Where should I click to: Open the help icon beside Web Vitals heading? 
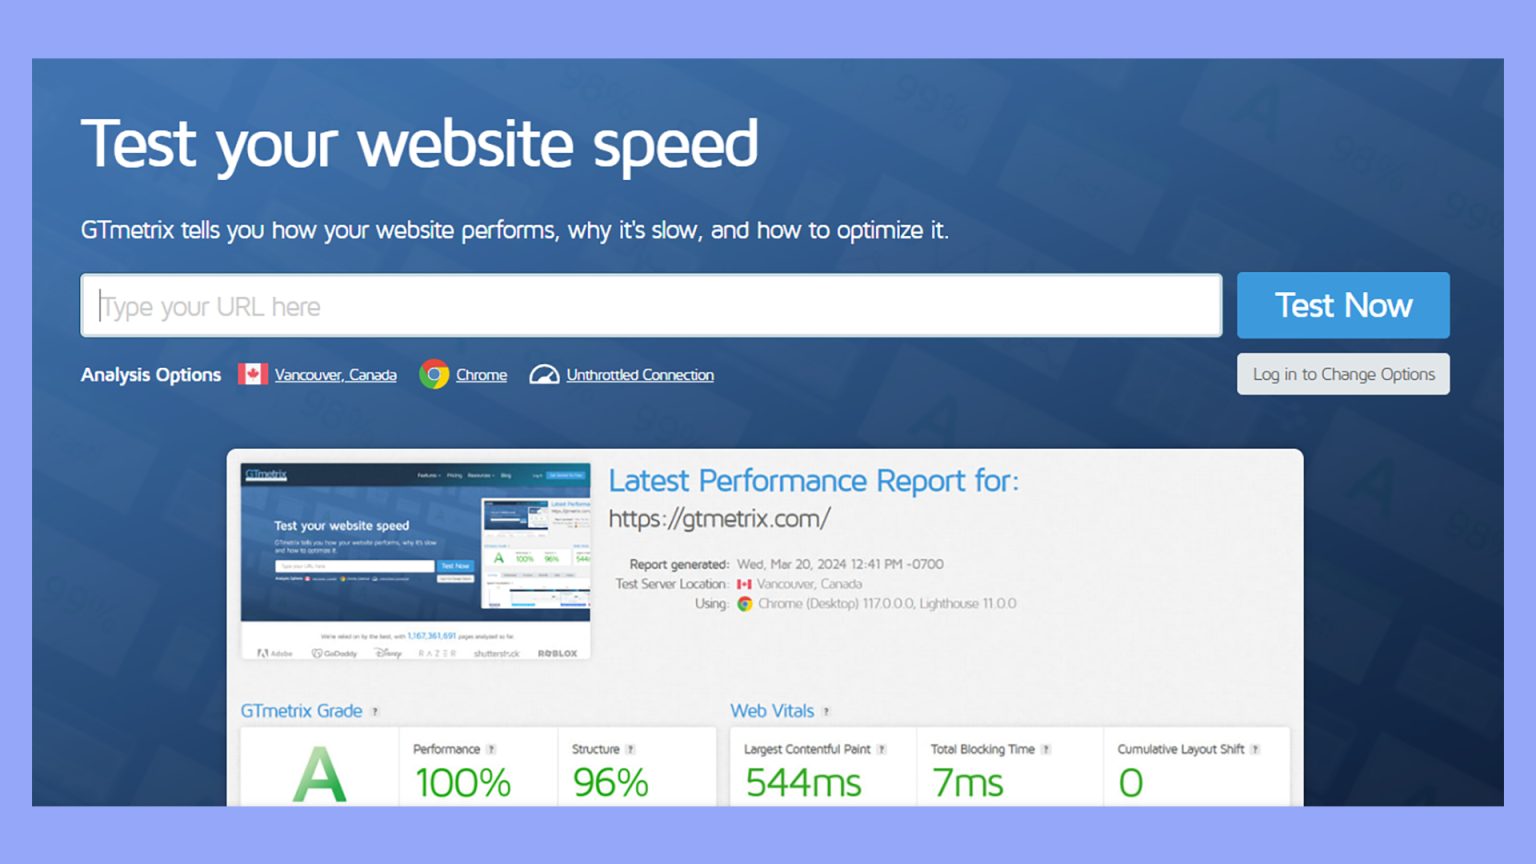click(826, 711)
